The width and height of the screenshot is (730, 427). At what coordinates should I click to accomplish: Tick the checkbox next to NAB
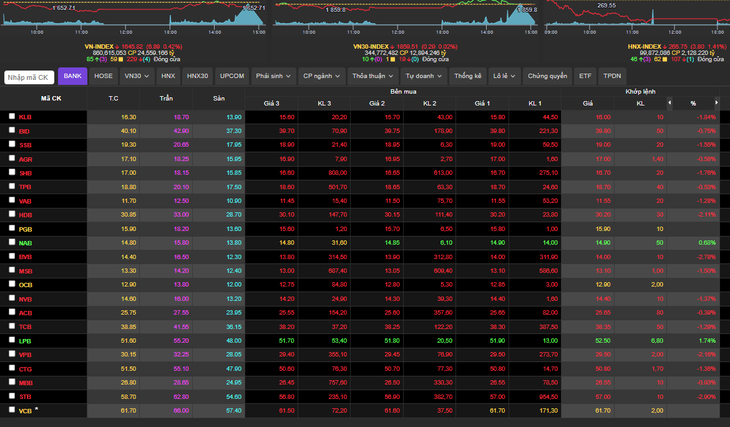12,242
